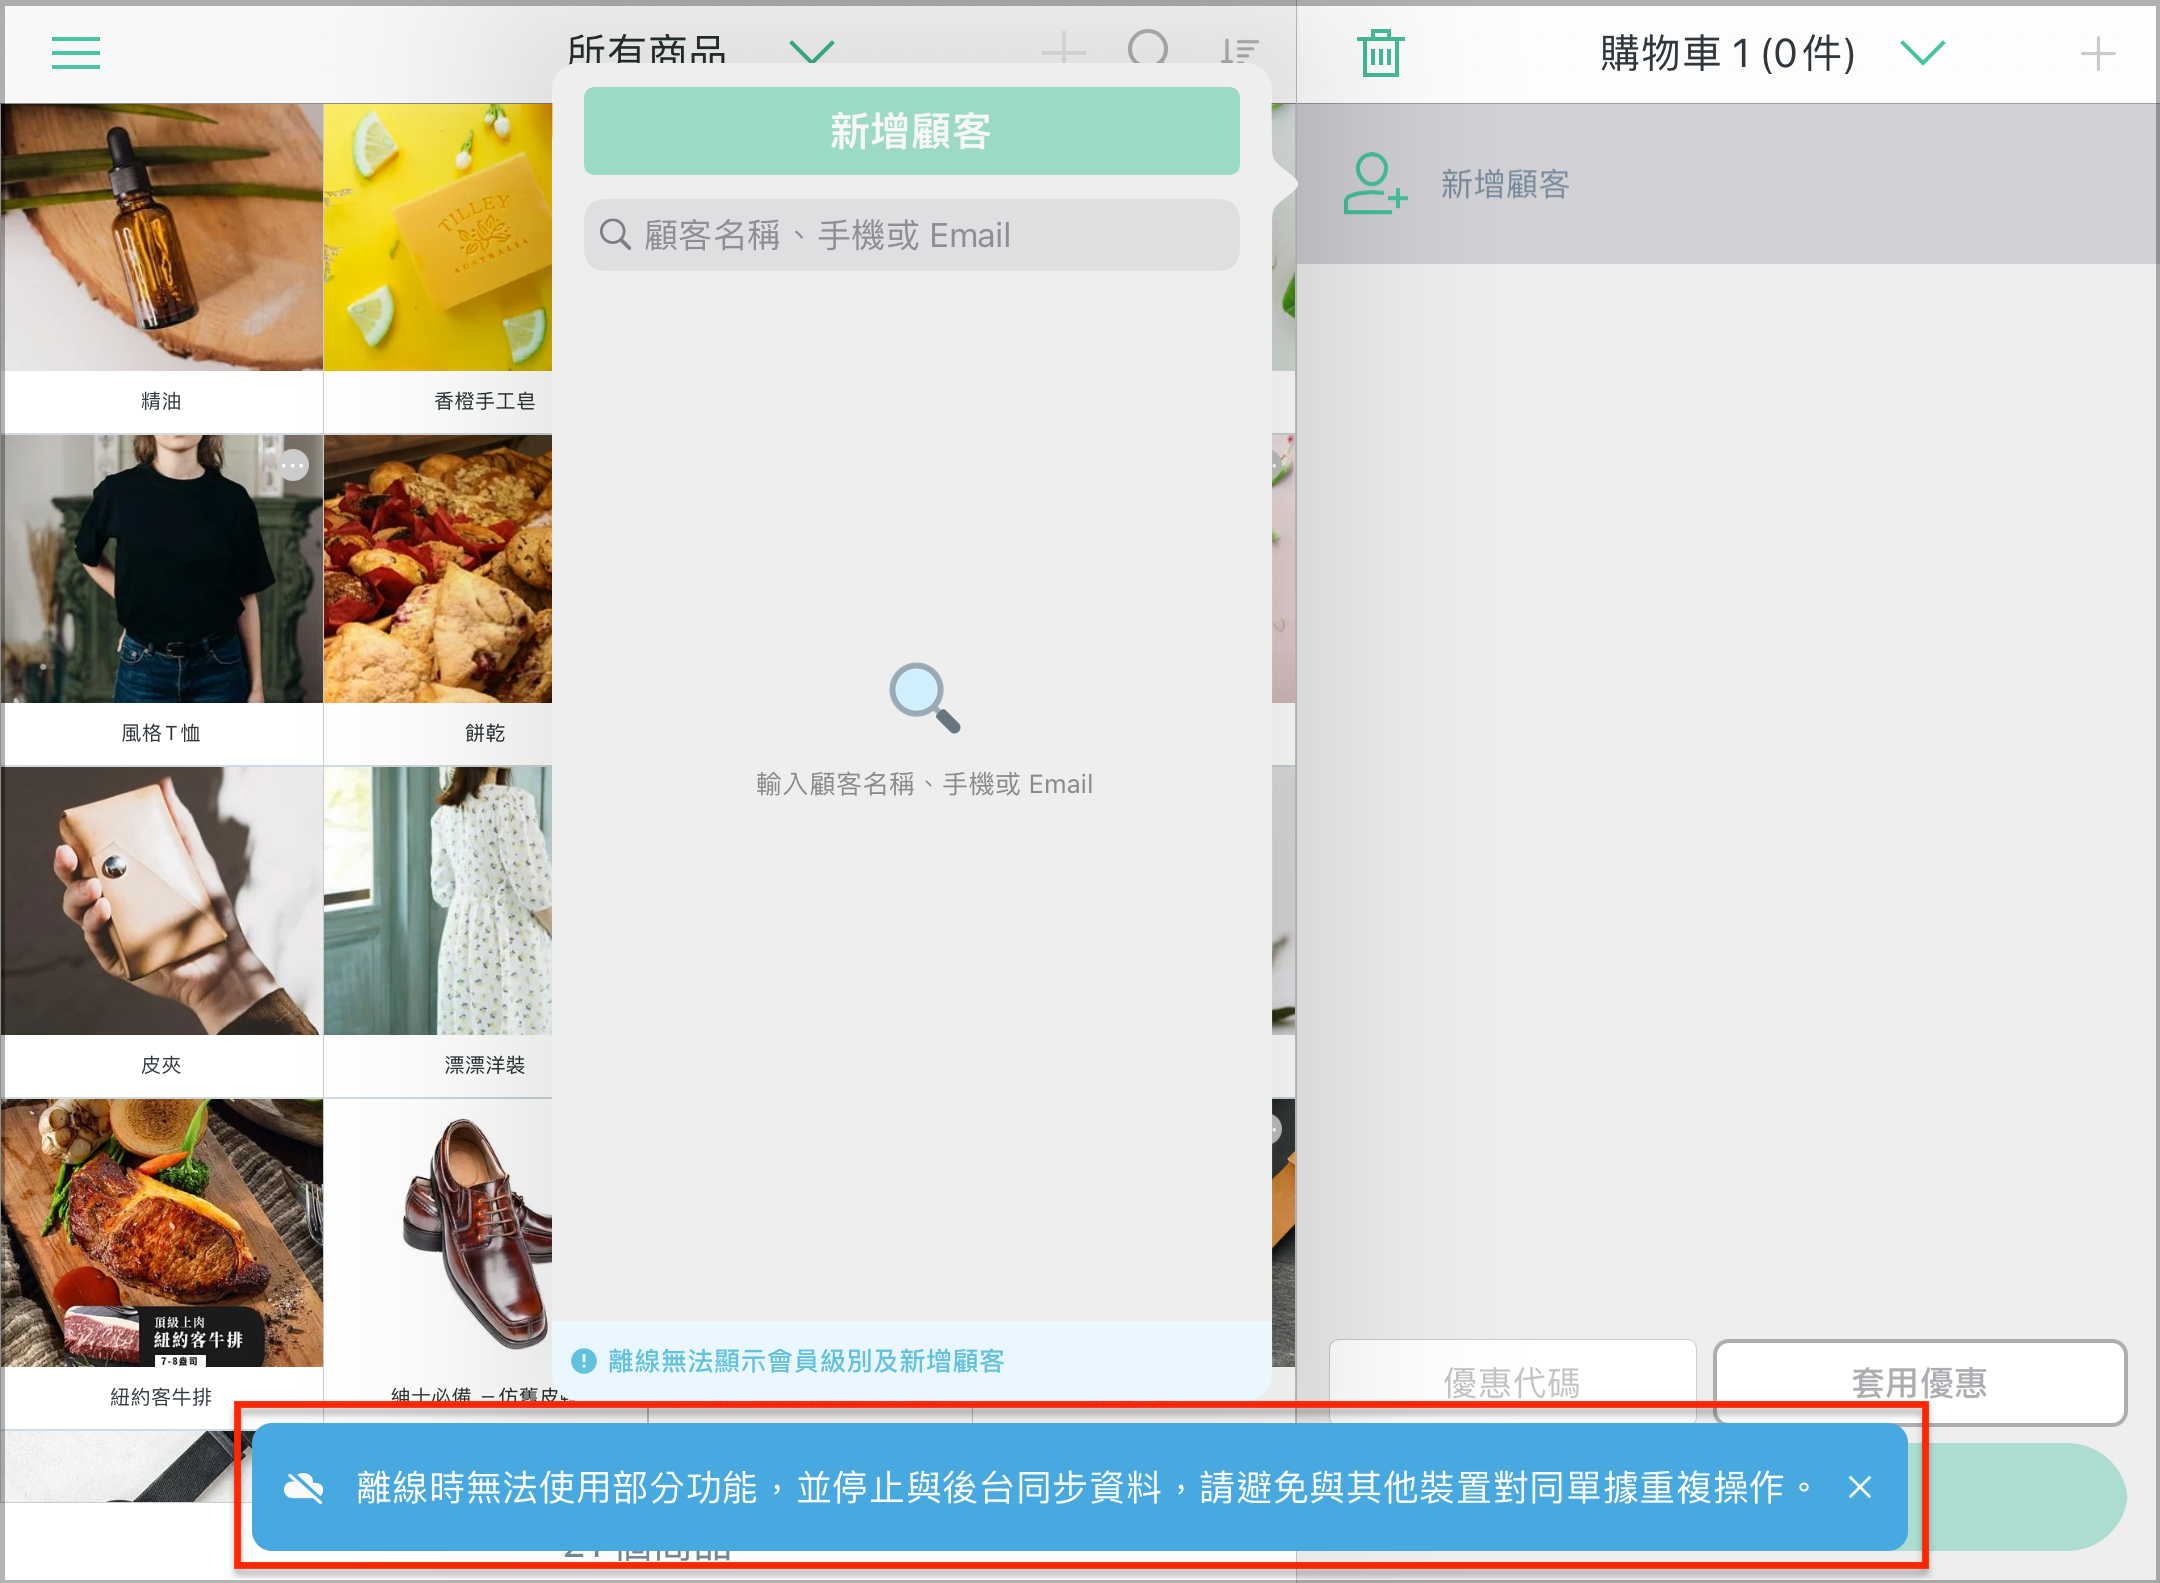
Task: Select the 新增顧客 label in cart panel
Action: (x=1505, y=184)
